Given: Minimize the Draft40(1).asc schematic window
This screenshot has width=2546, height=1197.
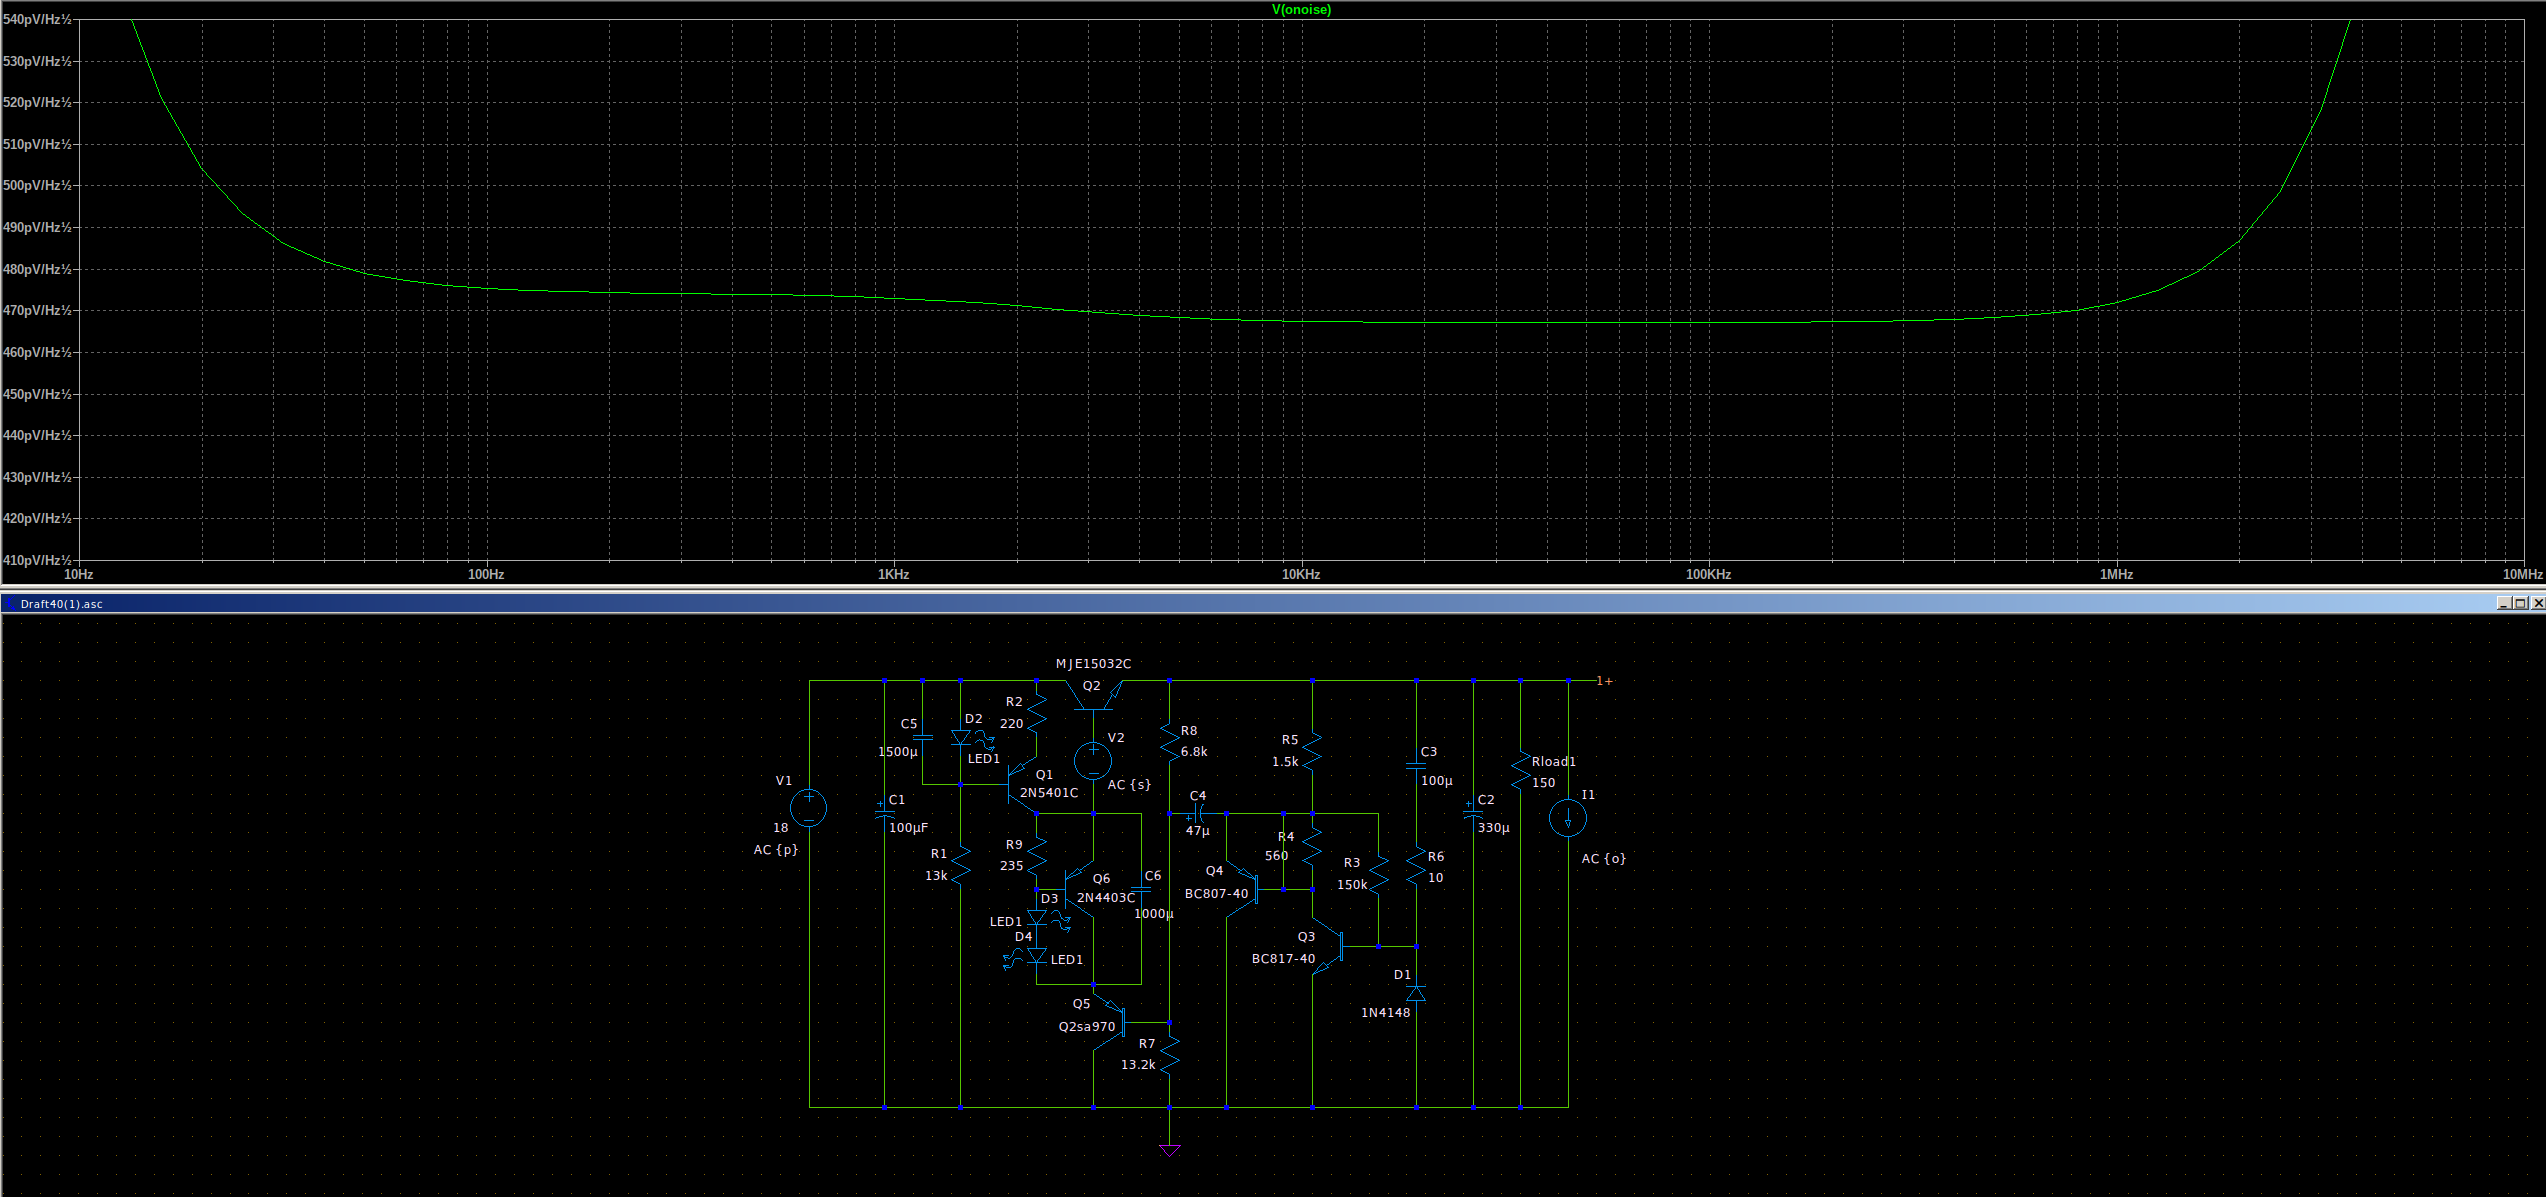Looking at the screenshot, I should click(2503, 603).
